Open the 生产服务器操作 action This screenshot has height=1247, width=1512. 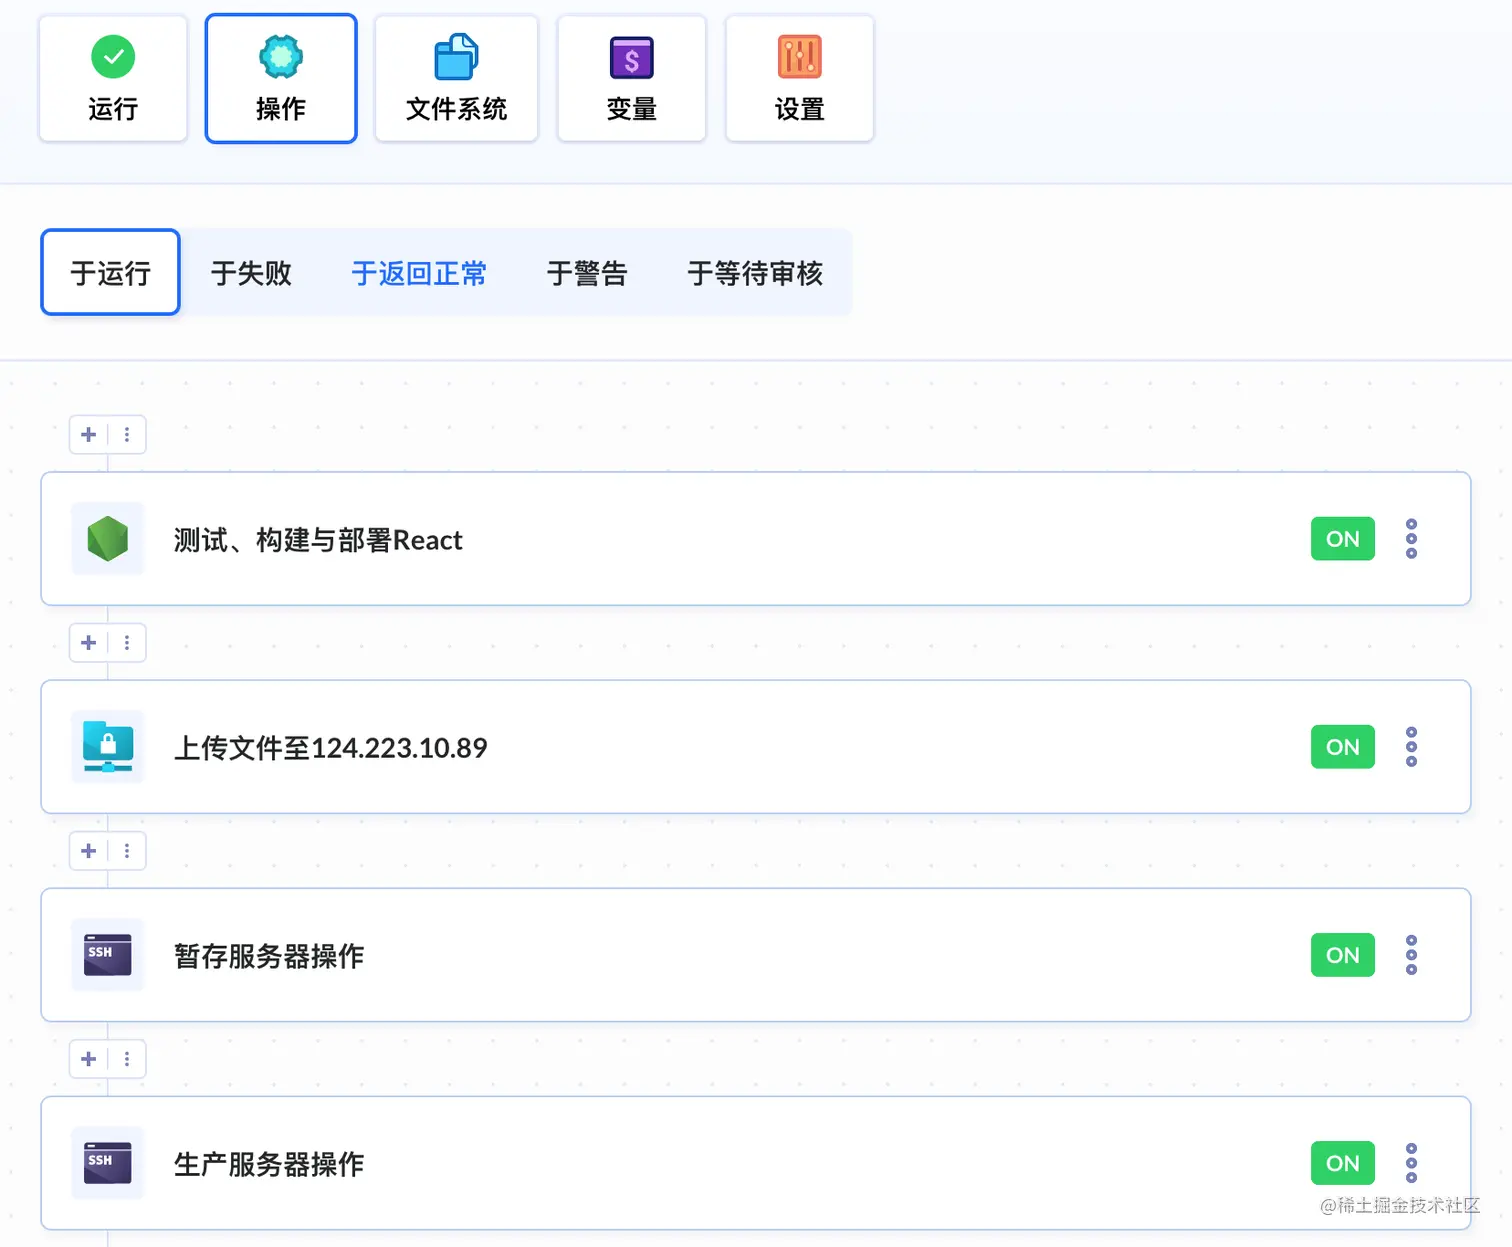(x=755, y=1163)
